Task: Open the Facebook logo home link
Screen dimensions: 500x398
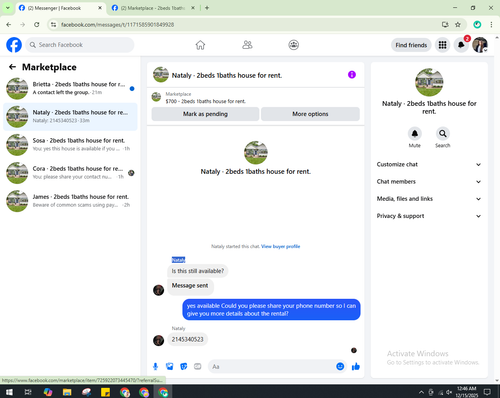Action: point(14,45)
